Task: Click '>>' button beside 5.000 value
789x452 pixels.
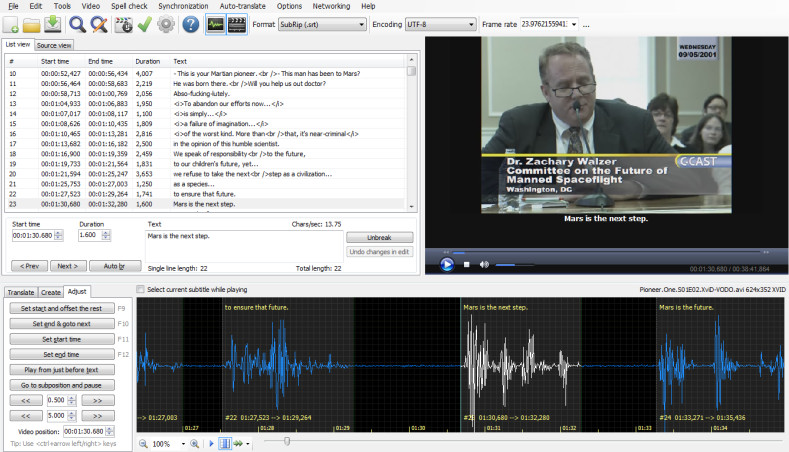Action: pyautogui.click(x=98, y=416)
